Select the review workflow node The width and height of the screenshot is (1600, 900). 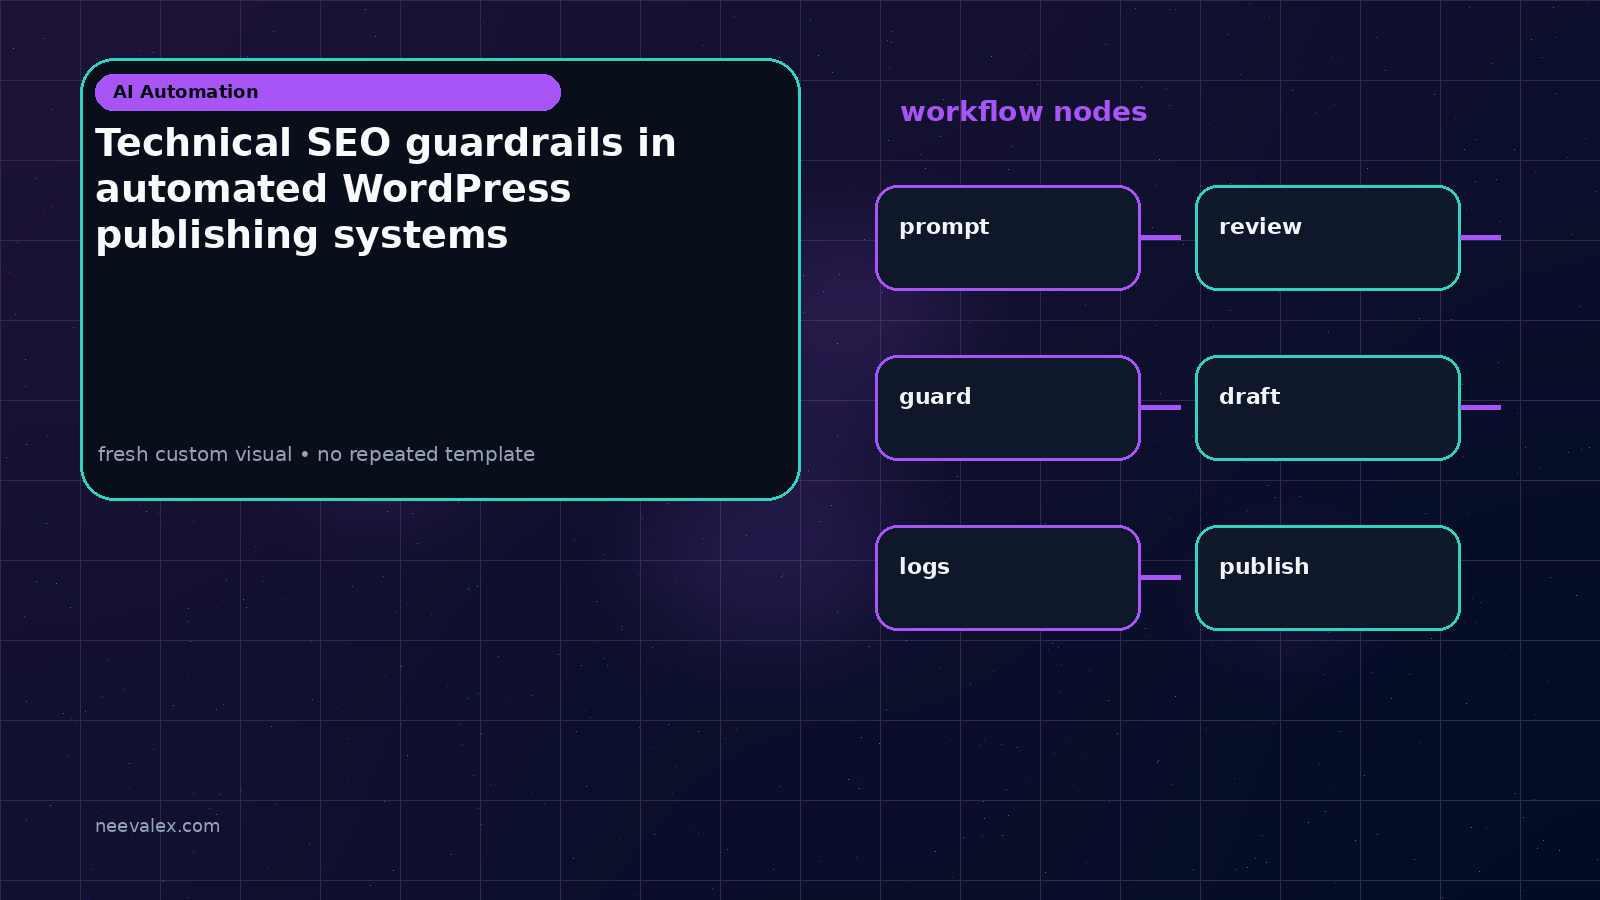pyautogui.click(x=1328, y=238)
